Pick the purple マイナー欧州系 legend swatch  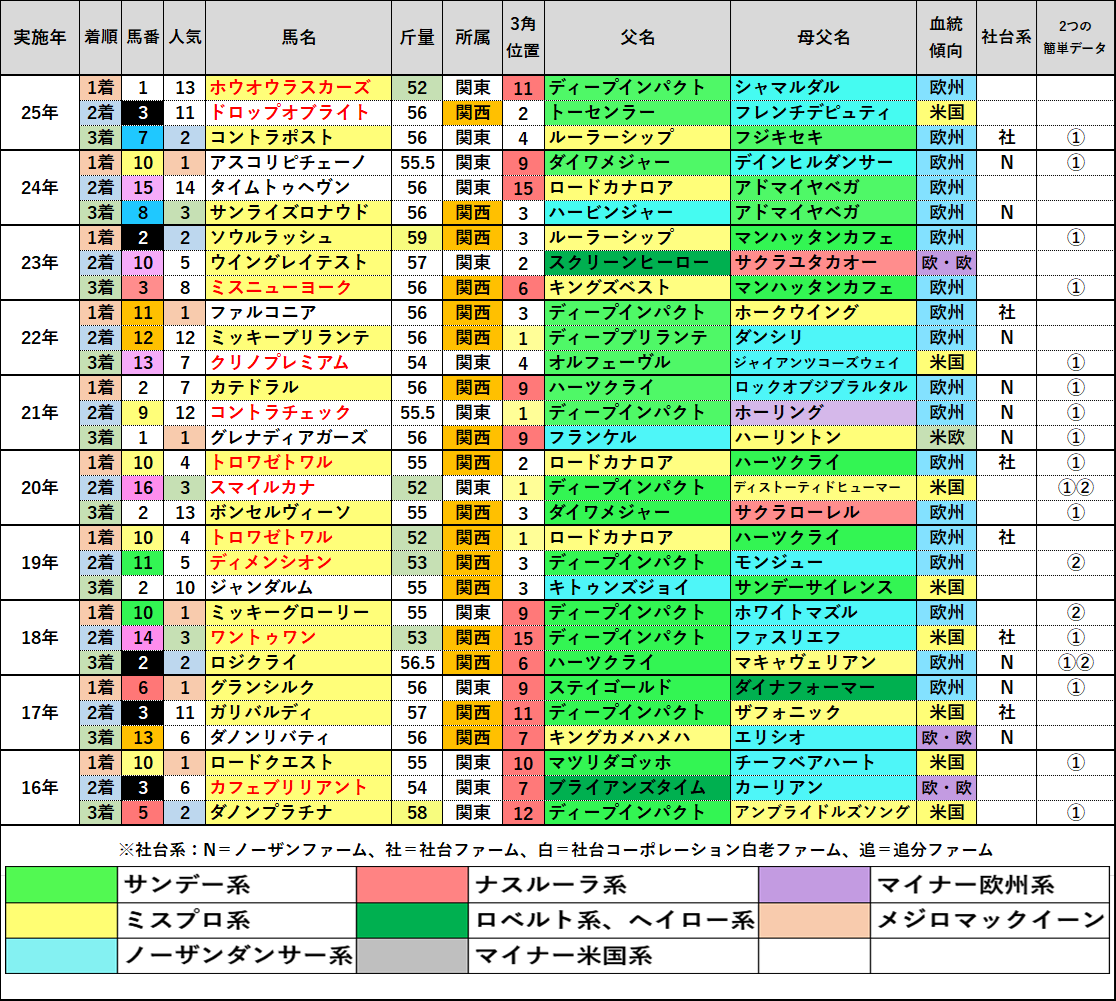815,885
